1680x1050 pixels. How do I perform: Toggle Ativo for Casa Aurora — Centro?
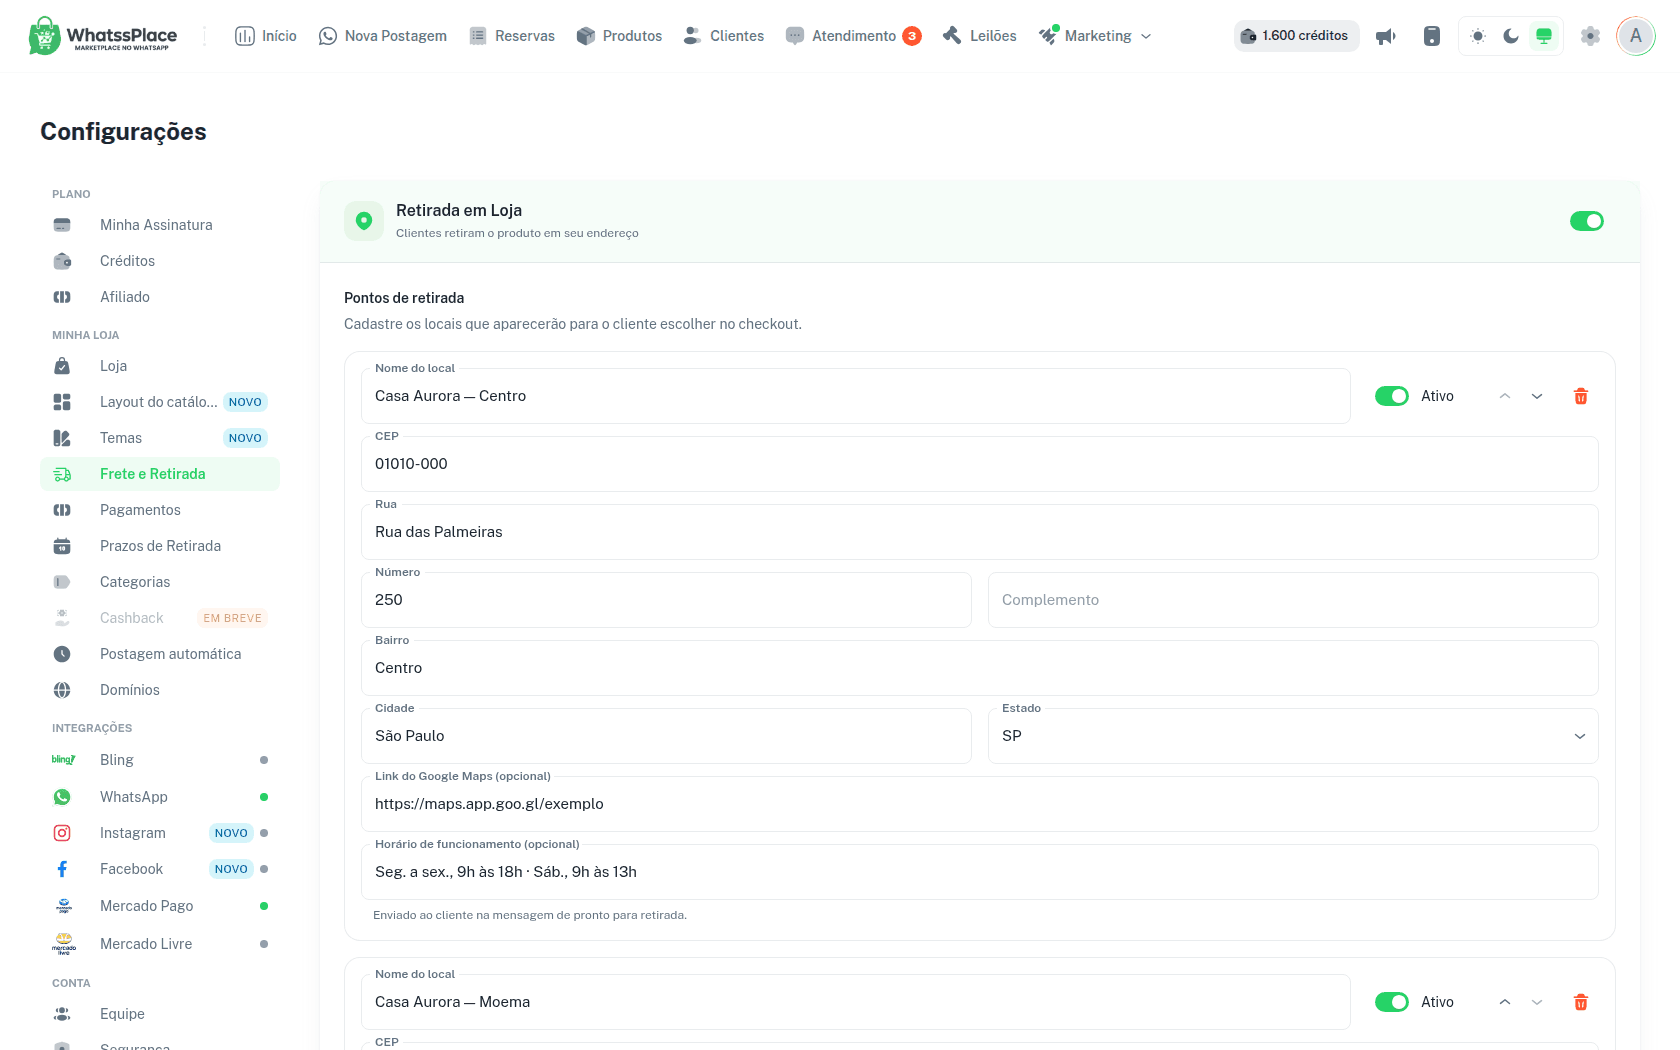(1392, 396)
